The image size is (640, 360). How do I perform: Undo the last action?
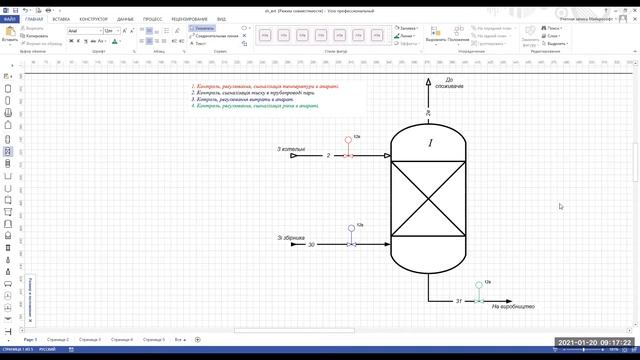pyautogui.click(x=25, y=11)
